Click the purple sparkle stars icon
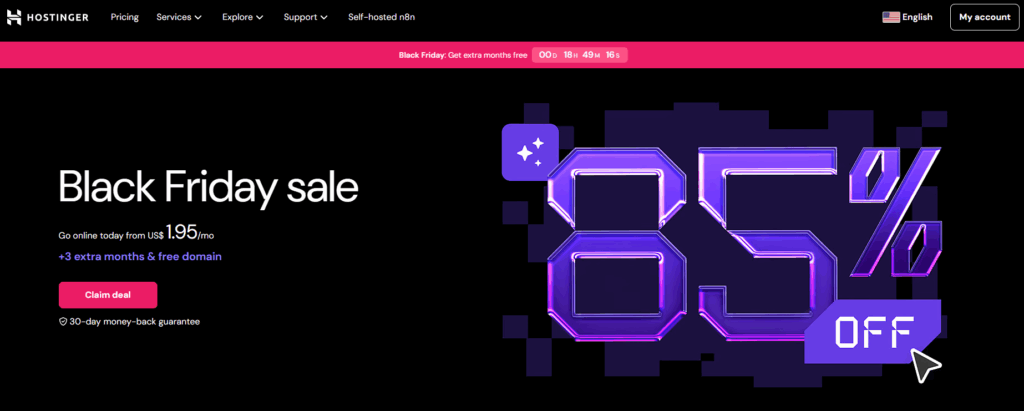The width and height of the screenshot is (1024, 411). click(x=530, y=152)
